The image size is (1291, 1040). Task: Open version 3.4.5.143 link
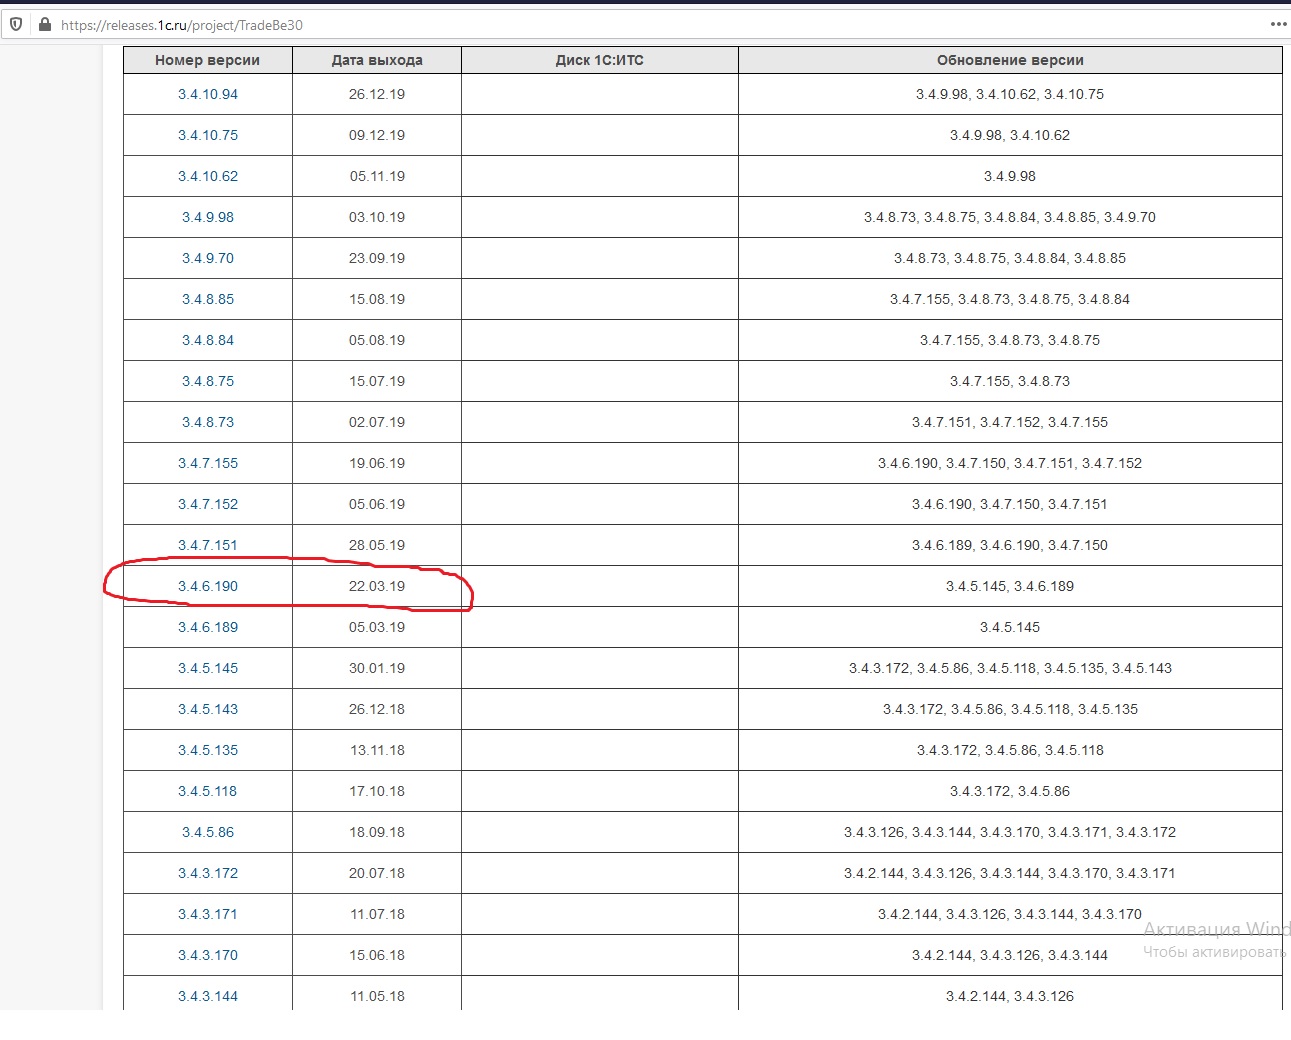coord(208,709)
